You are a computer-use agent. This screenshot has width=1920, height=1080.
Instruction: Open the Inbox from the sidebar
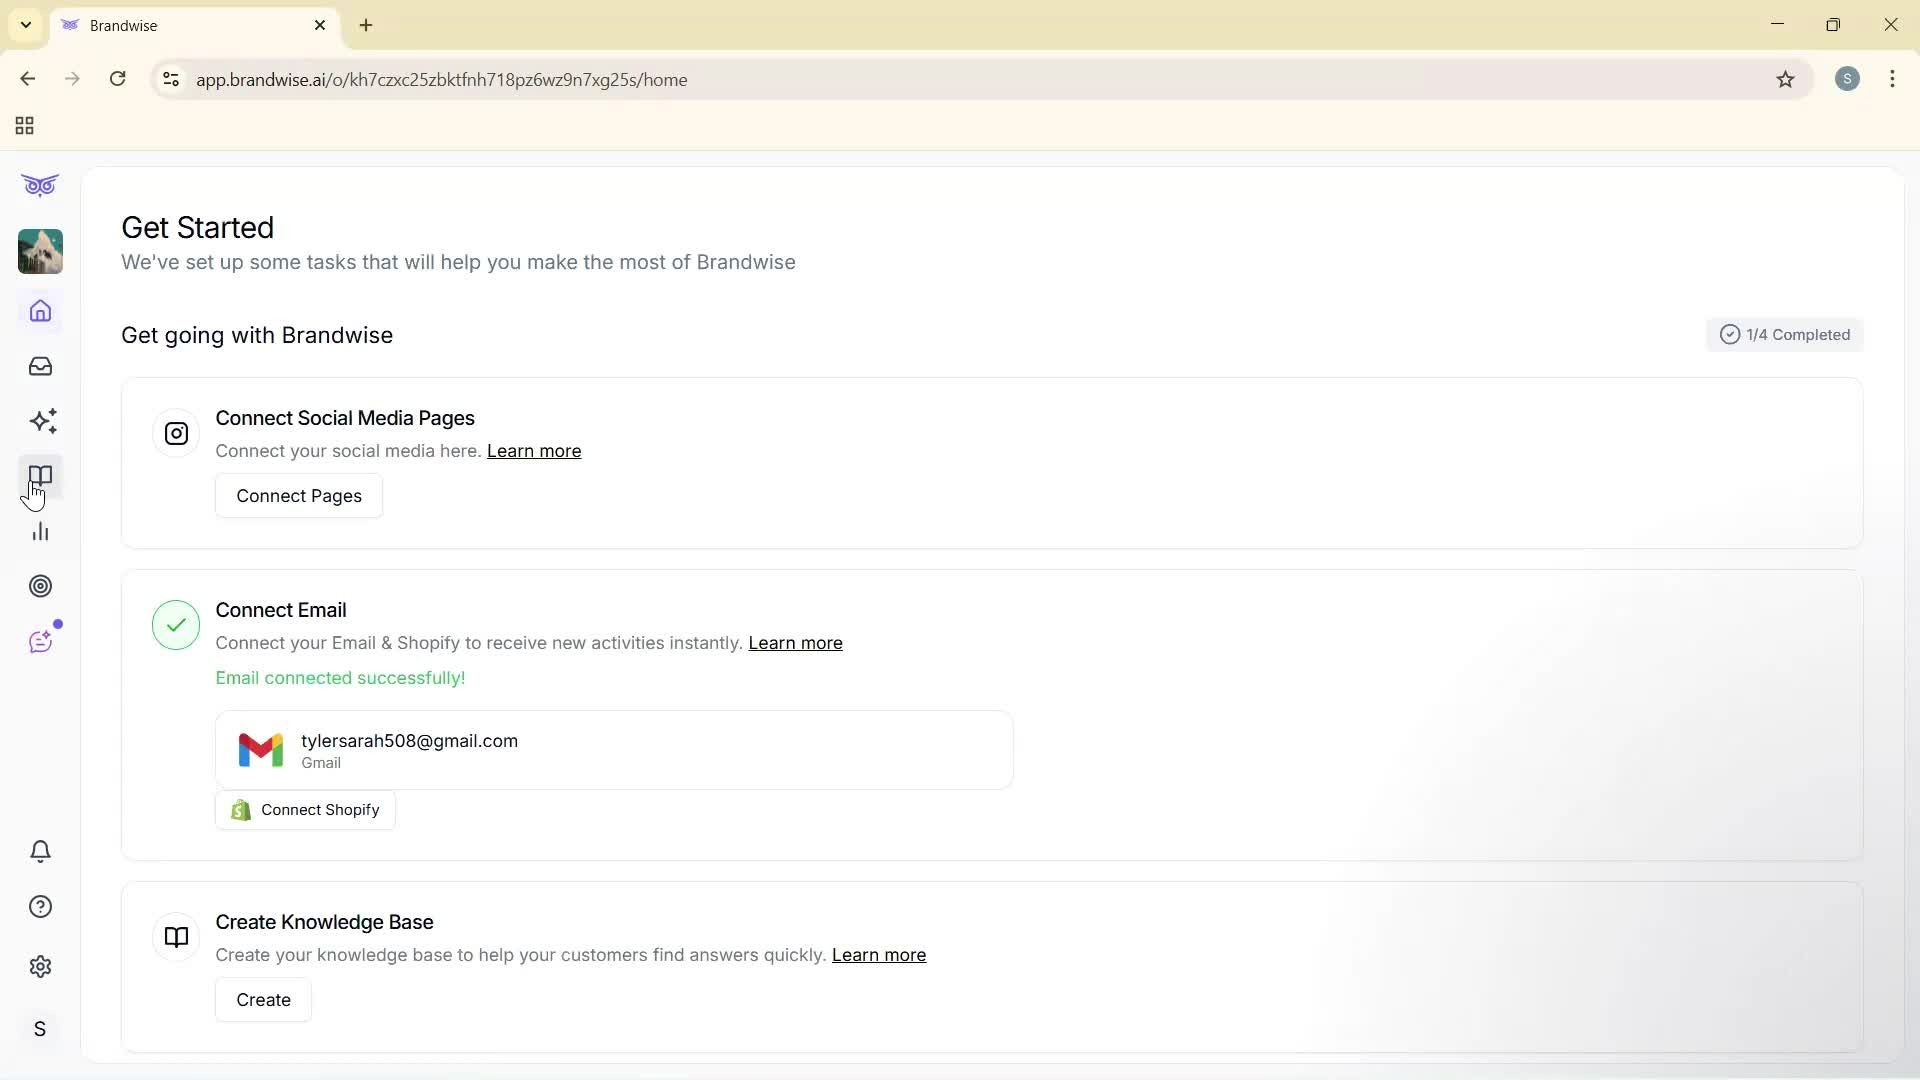(x=40, y=366)
